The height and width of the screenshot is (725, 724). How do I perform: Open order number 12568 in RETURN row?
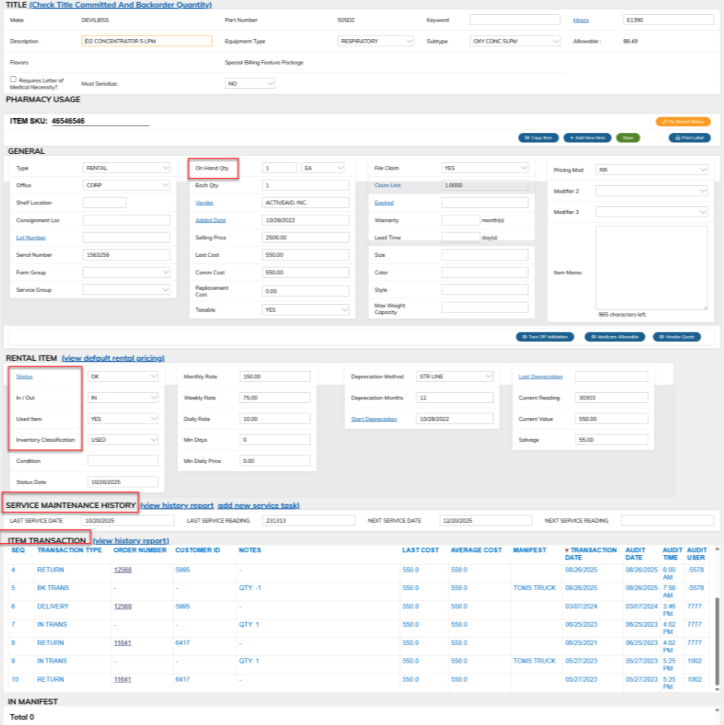[123, 570]
